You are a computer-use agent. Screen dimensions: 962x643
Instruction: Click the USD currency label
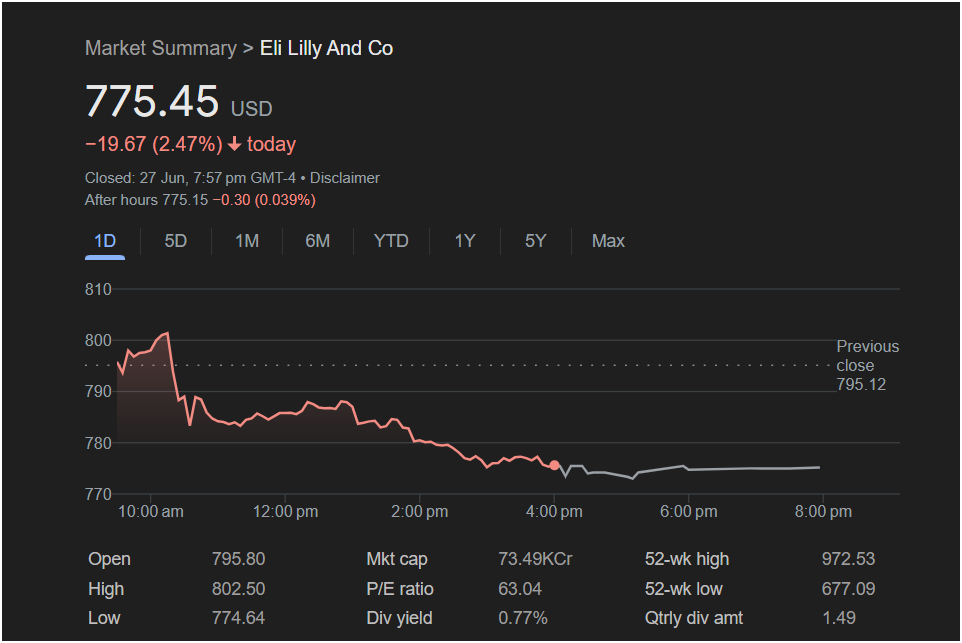[252, 109]
